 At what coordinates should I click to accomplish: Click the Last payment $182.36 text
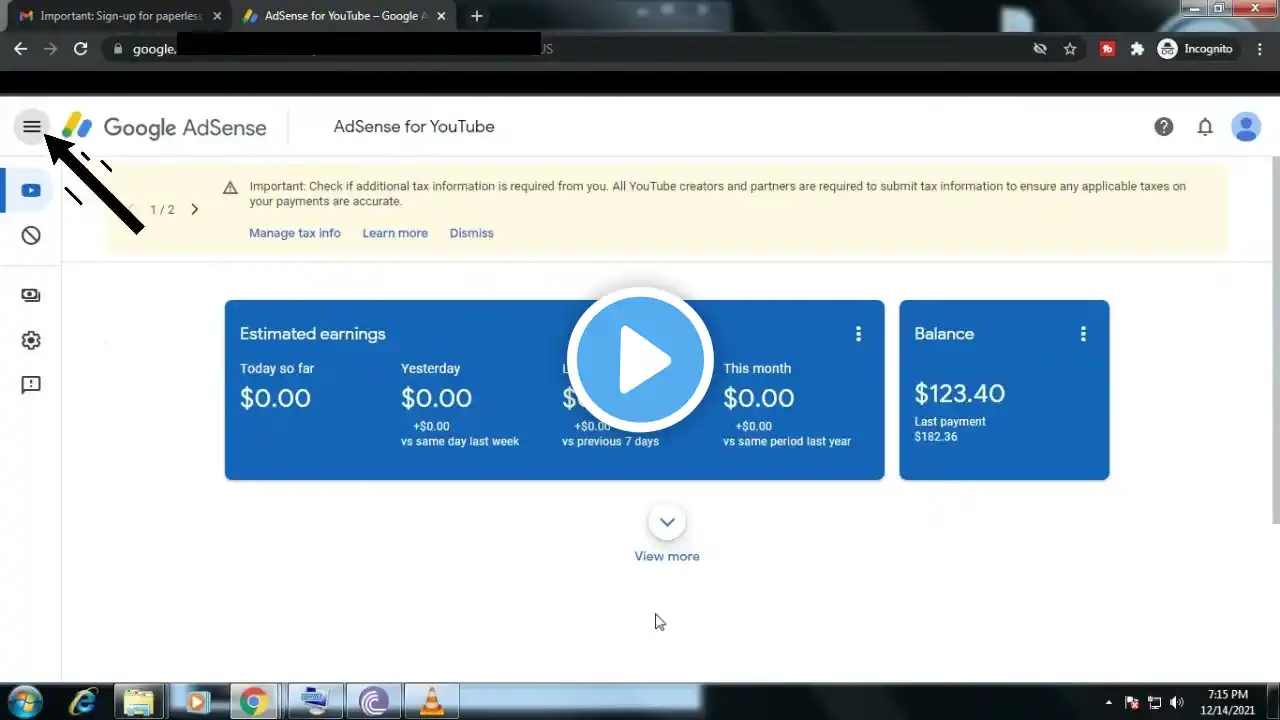point(950,429)
